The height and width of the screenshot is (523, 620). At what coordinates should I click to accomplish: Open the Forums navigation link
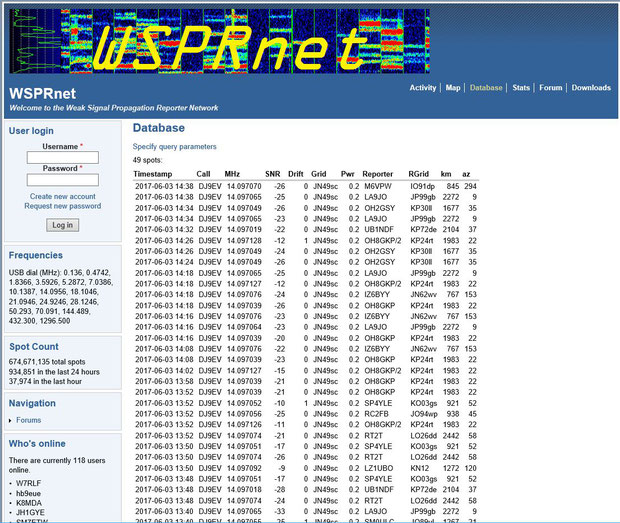[x=28, y=420]
